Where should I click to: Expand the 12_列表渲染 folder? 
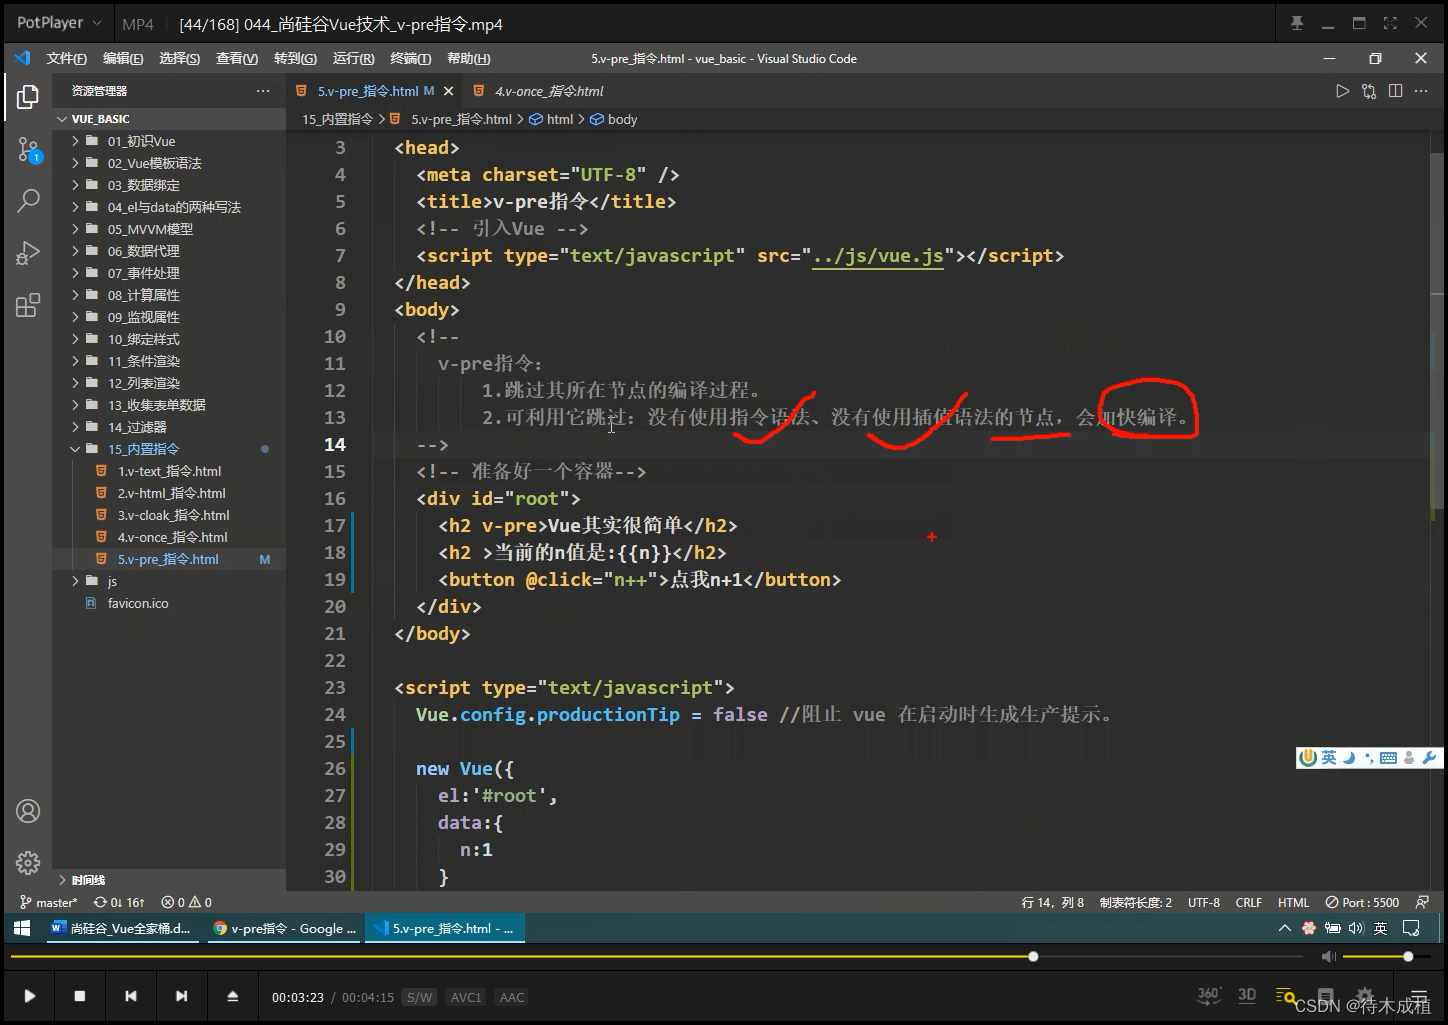coord(75,383)
